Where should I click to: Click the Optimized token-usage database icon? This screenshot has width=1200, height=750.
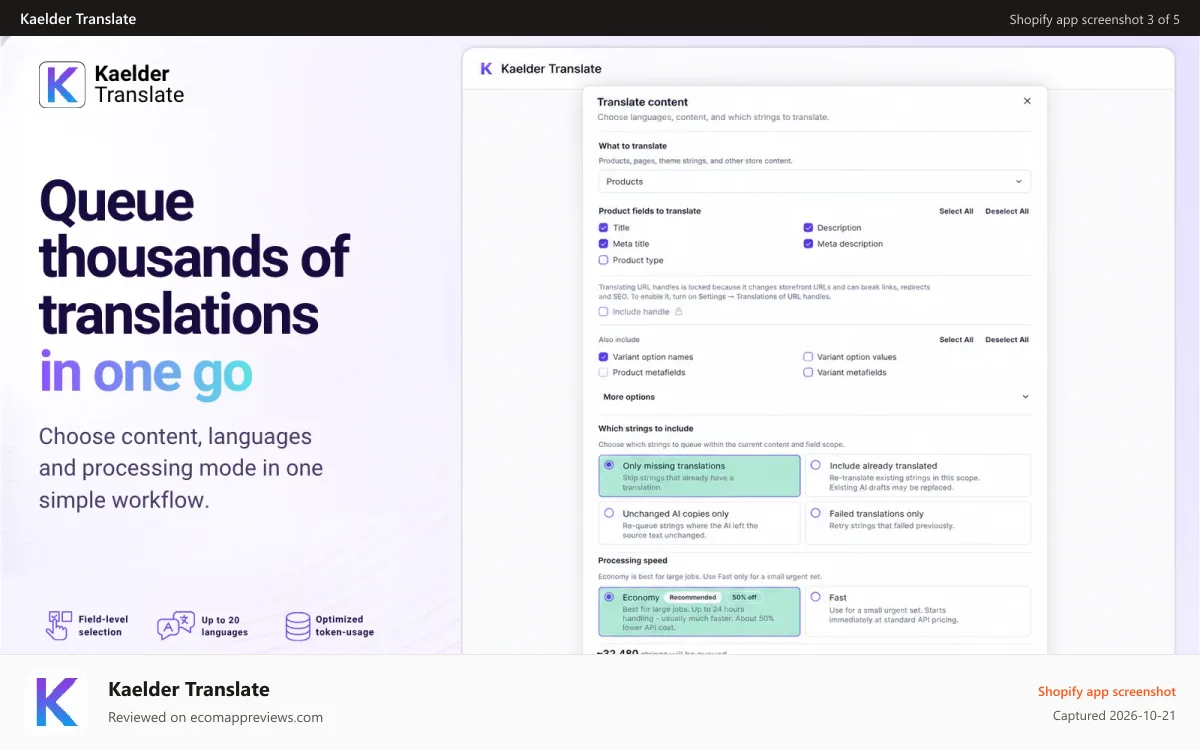(x=298, y=626)
